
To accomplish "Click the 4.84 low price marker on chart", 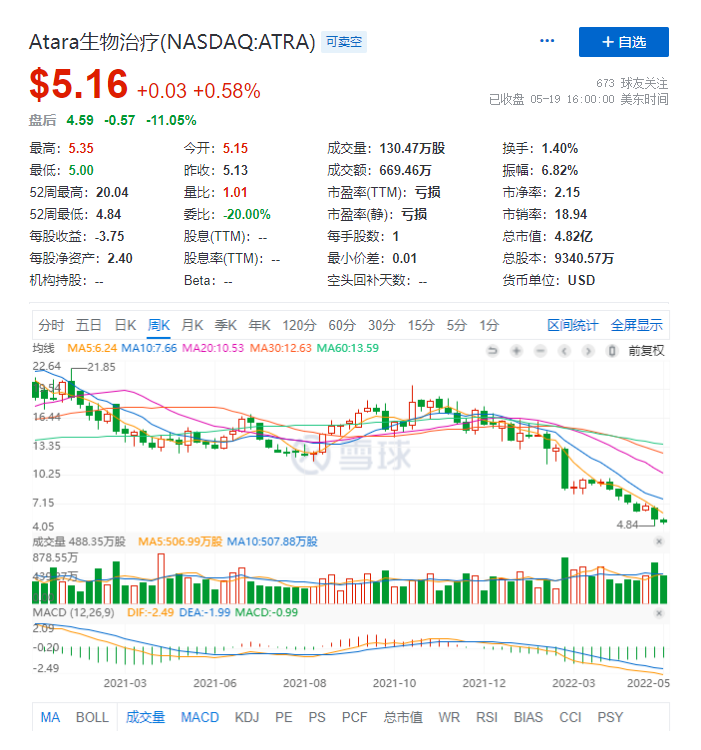I will 627,525.
